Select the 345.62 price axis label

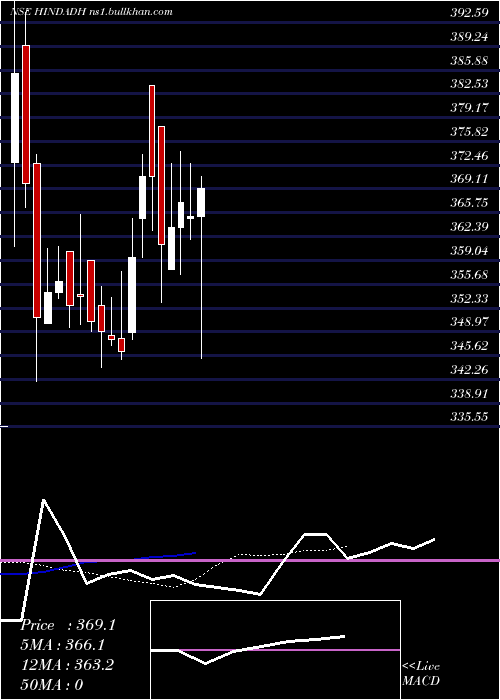tap(469, 346)
